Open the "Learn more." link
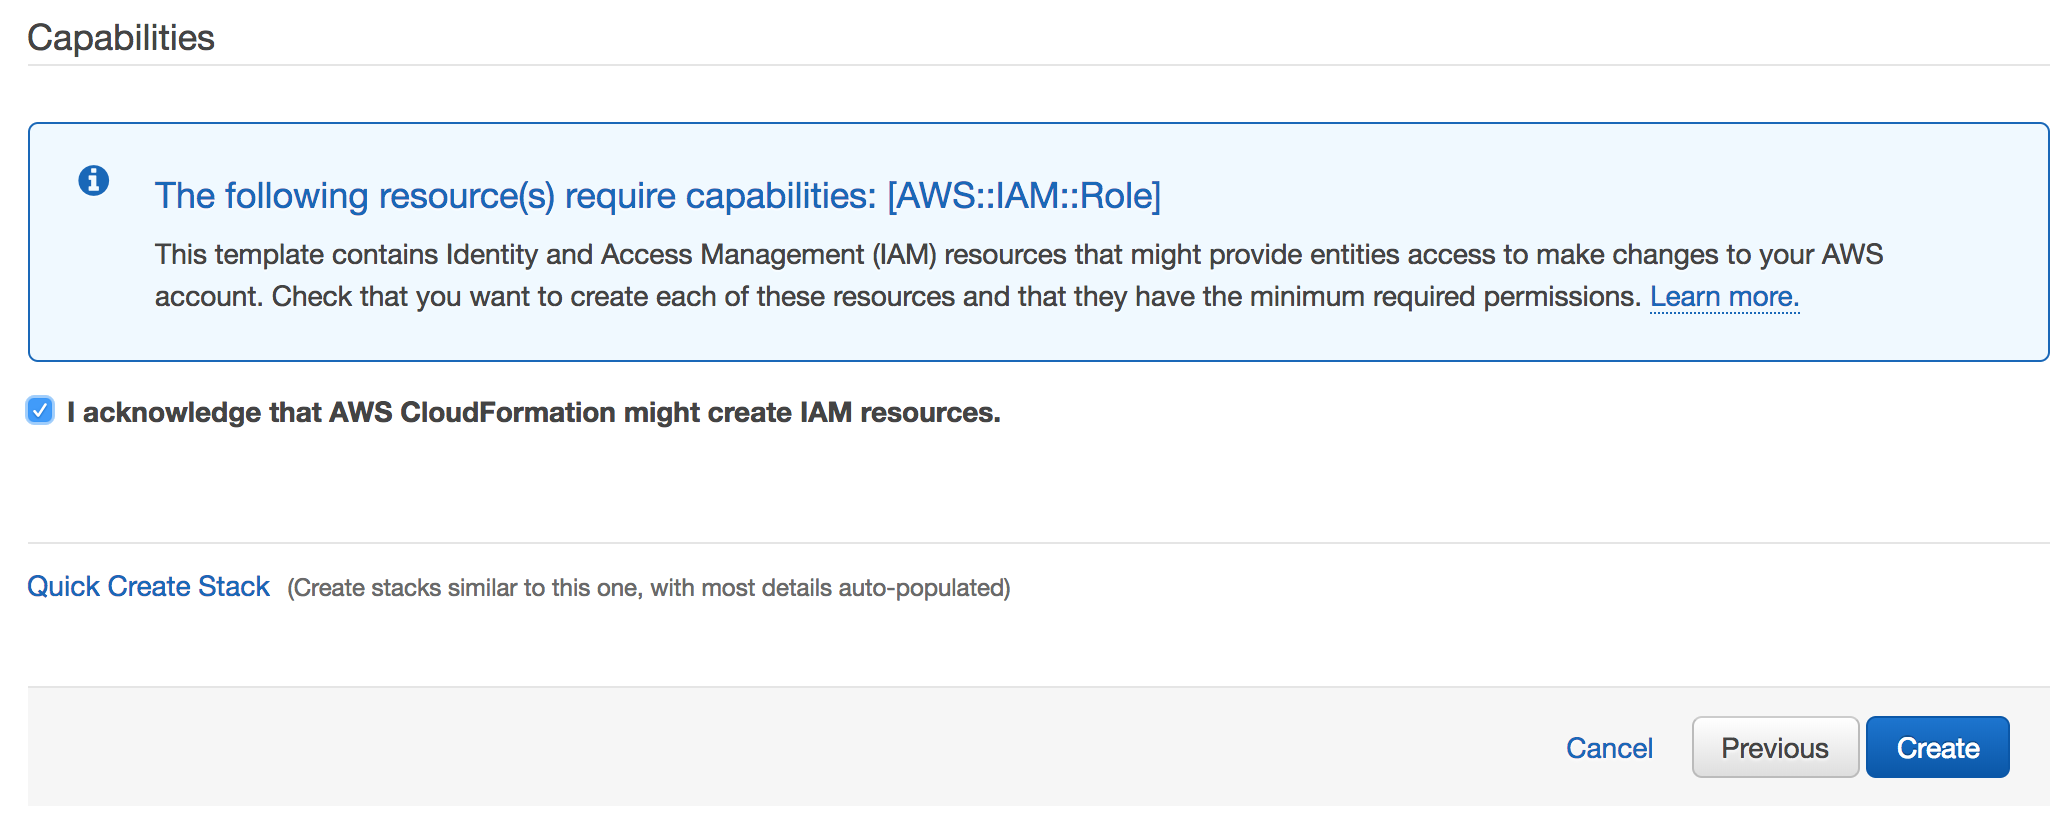The width and height of the screenshot is (2062, 820). tap(1724, 297)
